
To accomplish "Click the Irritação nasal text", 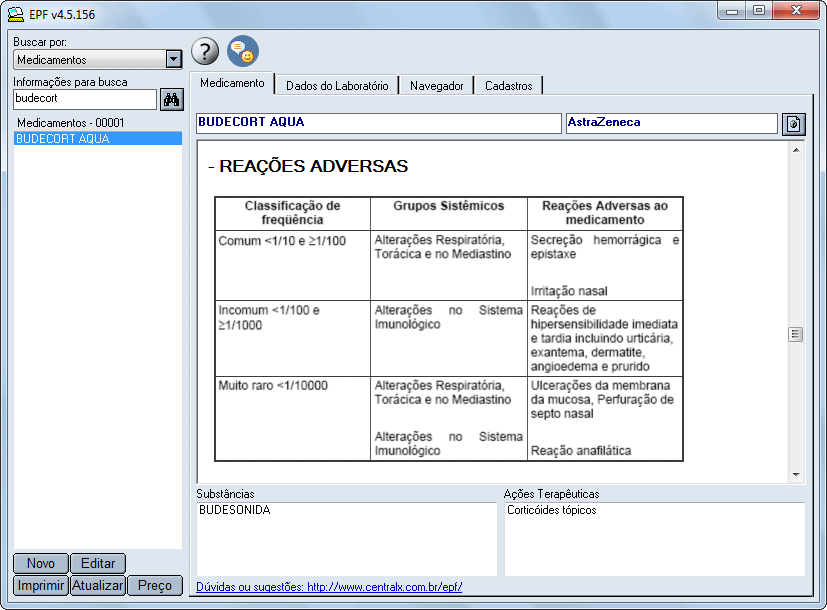I will [x=569, y=291].
